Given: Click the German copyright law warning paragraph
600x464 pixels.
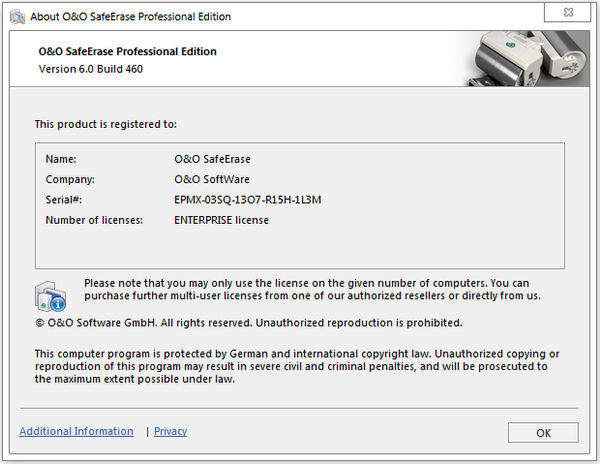Looking at the screenshot, I should click(296, 366).
